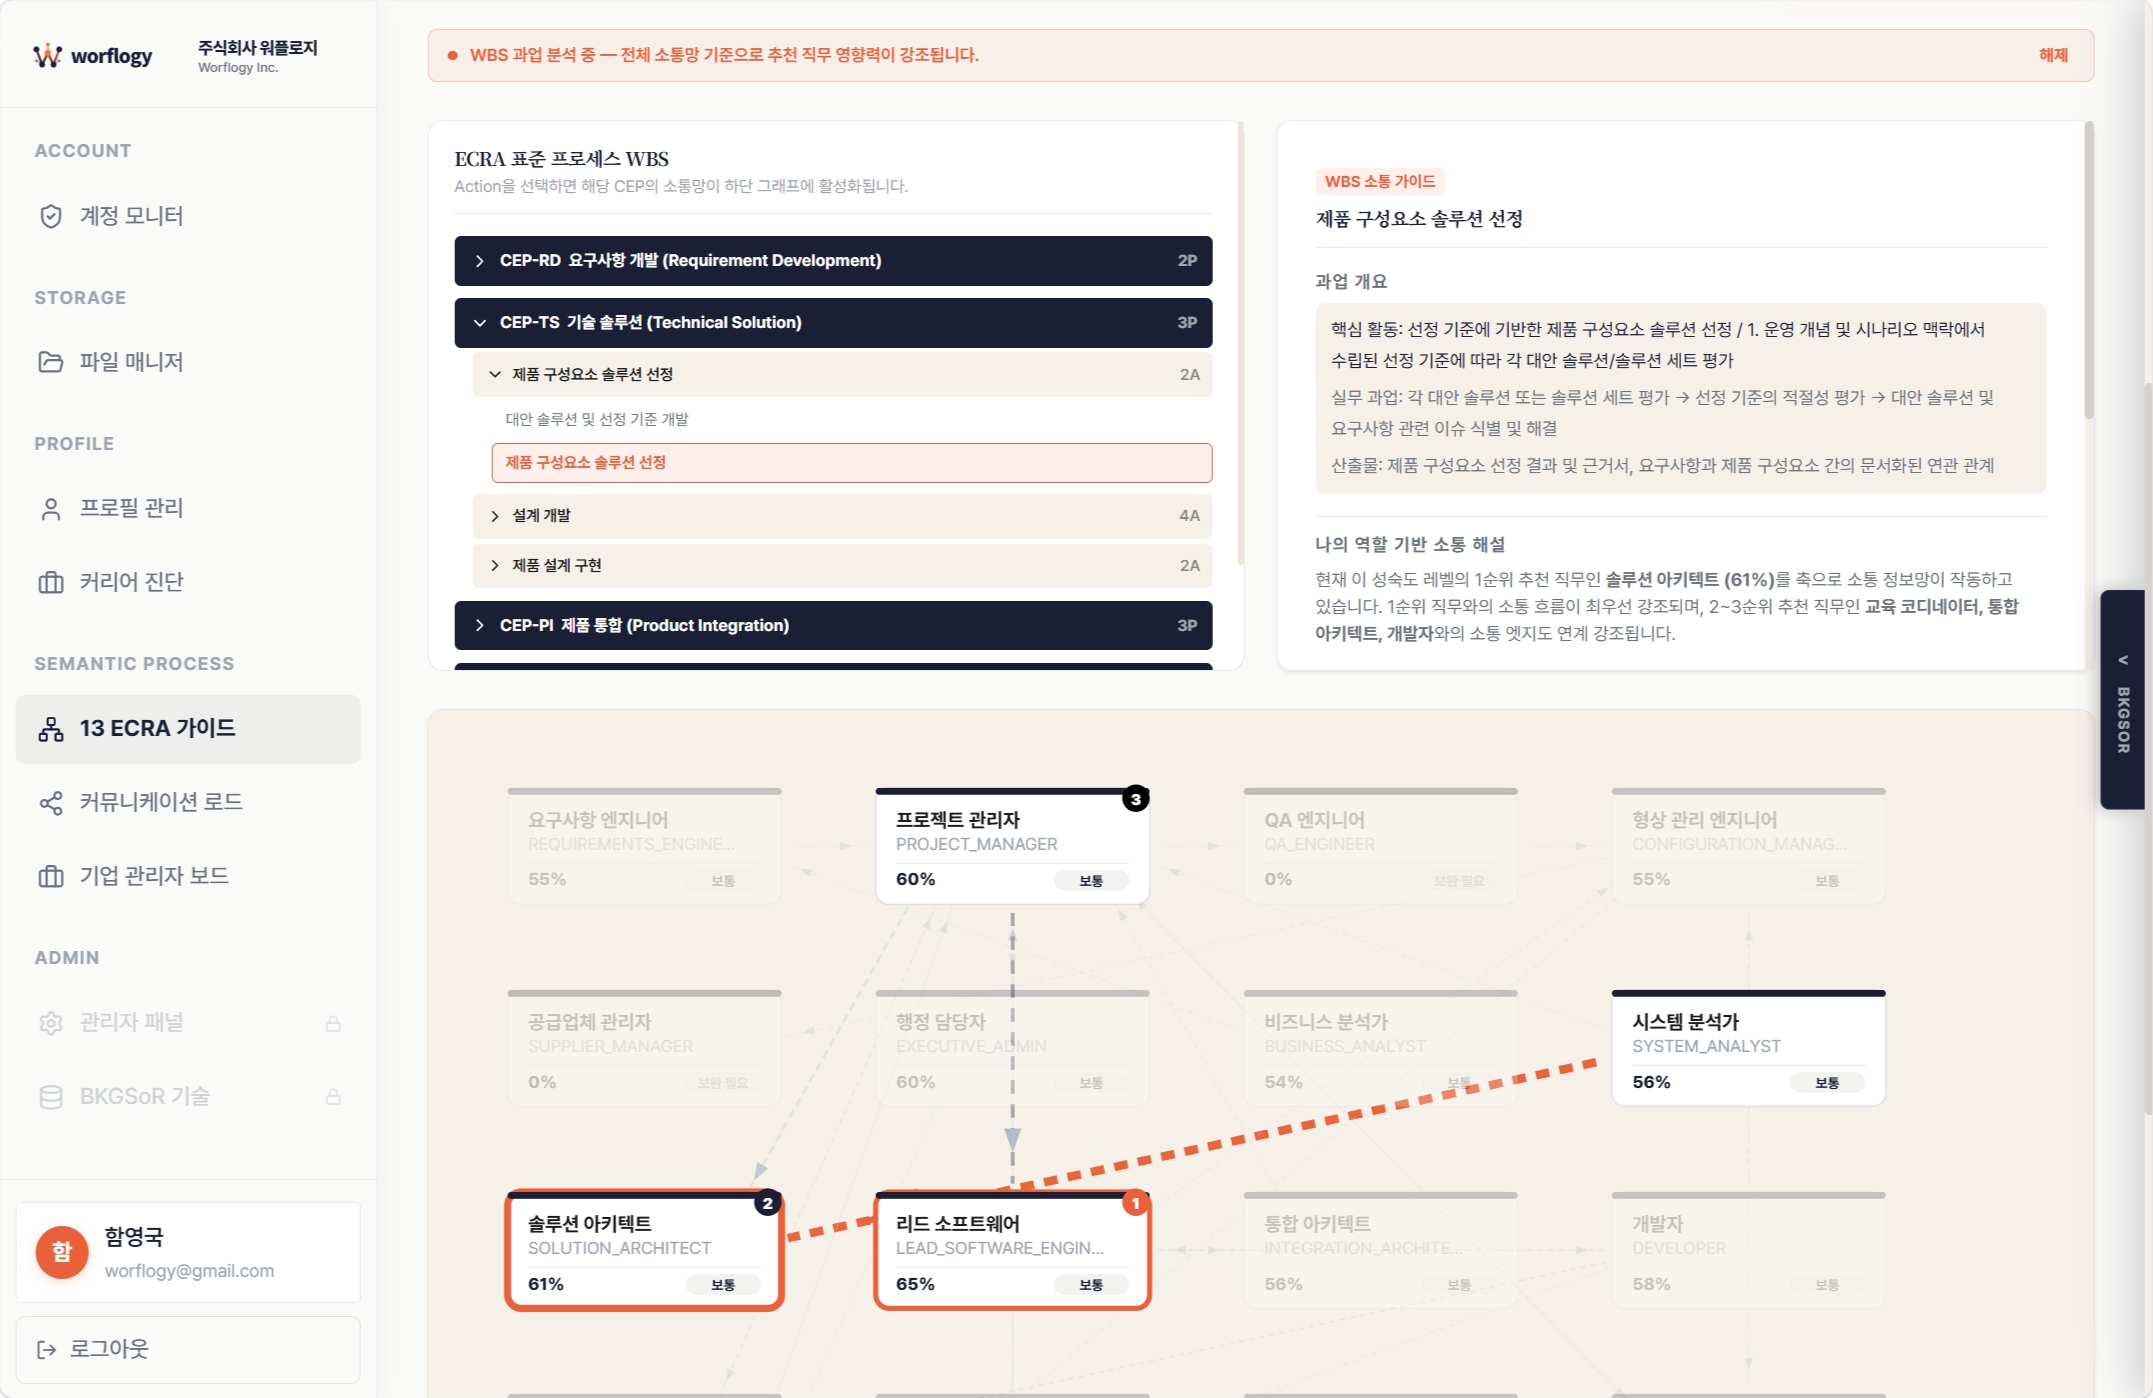Click 해제 to dismiss WBS banner

point(2053,56)
